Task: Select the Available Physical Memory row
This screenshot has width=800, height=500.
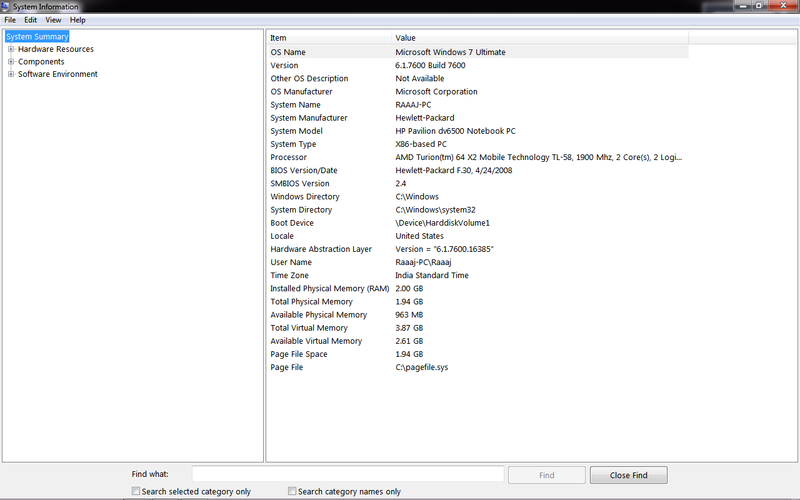Action: coord(478,315)
